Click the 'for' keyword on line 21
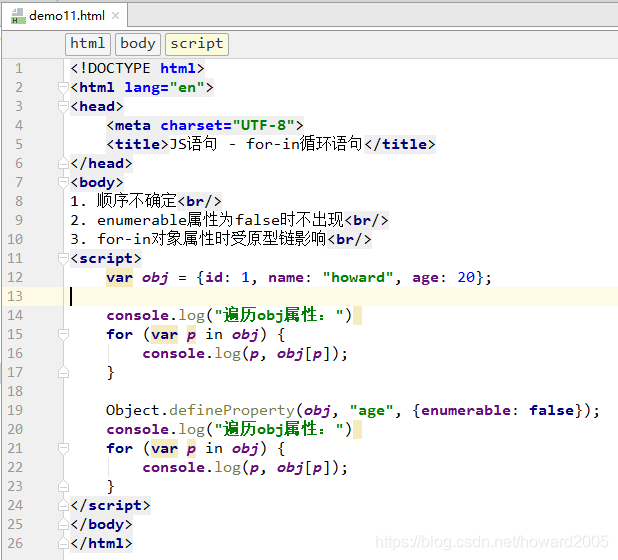The width and height of the screenshot is (618, 560). click(x=119, y=448)
